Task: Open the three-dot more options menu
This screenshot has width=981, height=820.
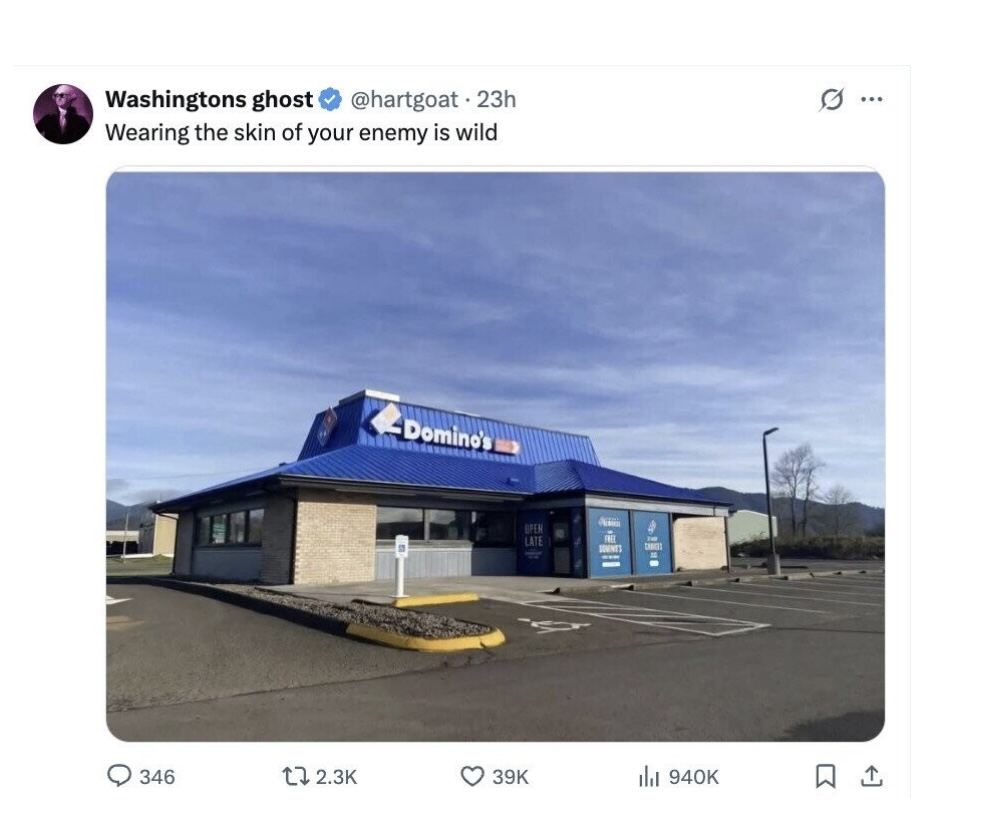Action: (872, 99)
